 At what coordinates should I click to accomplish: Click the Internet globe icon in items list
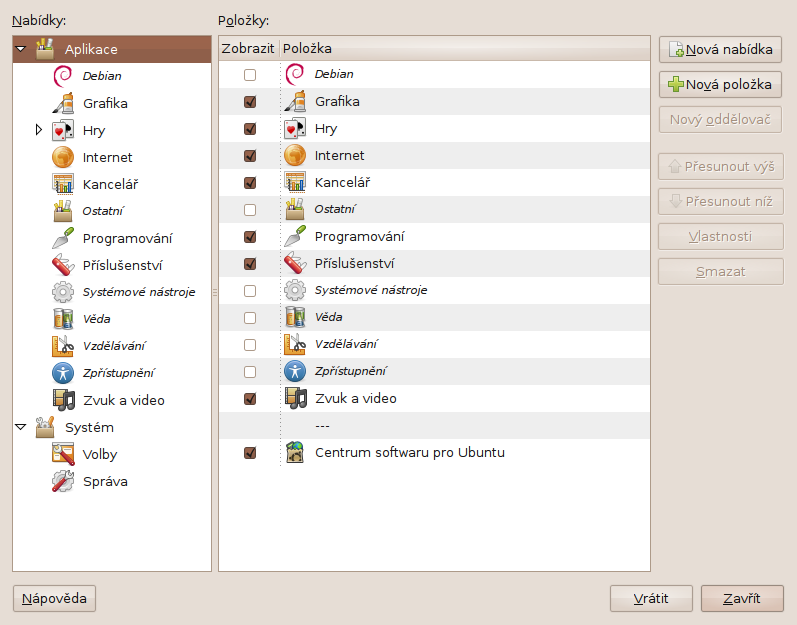click(294, 155)
